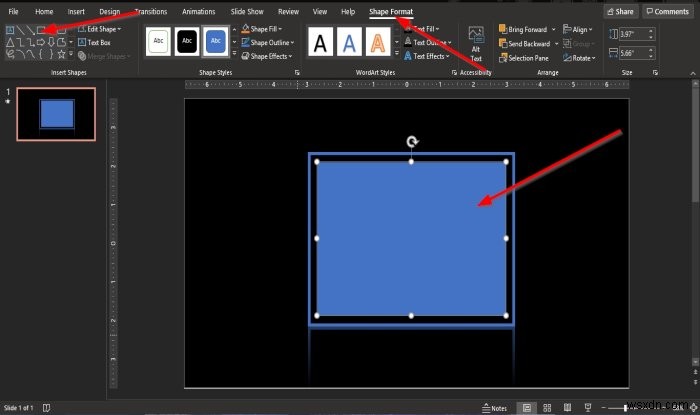Click the Bring Forward icon

[503, 29]
